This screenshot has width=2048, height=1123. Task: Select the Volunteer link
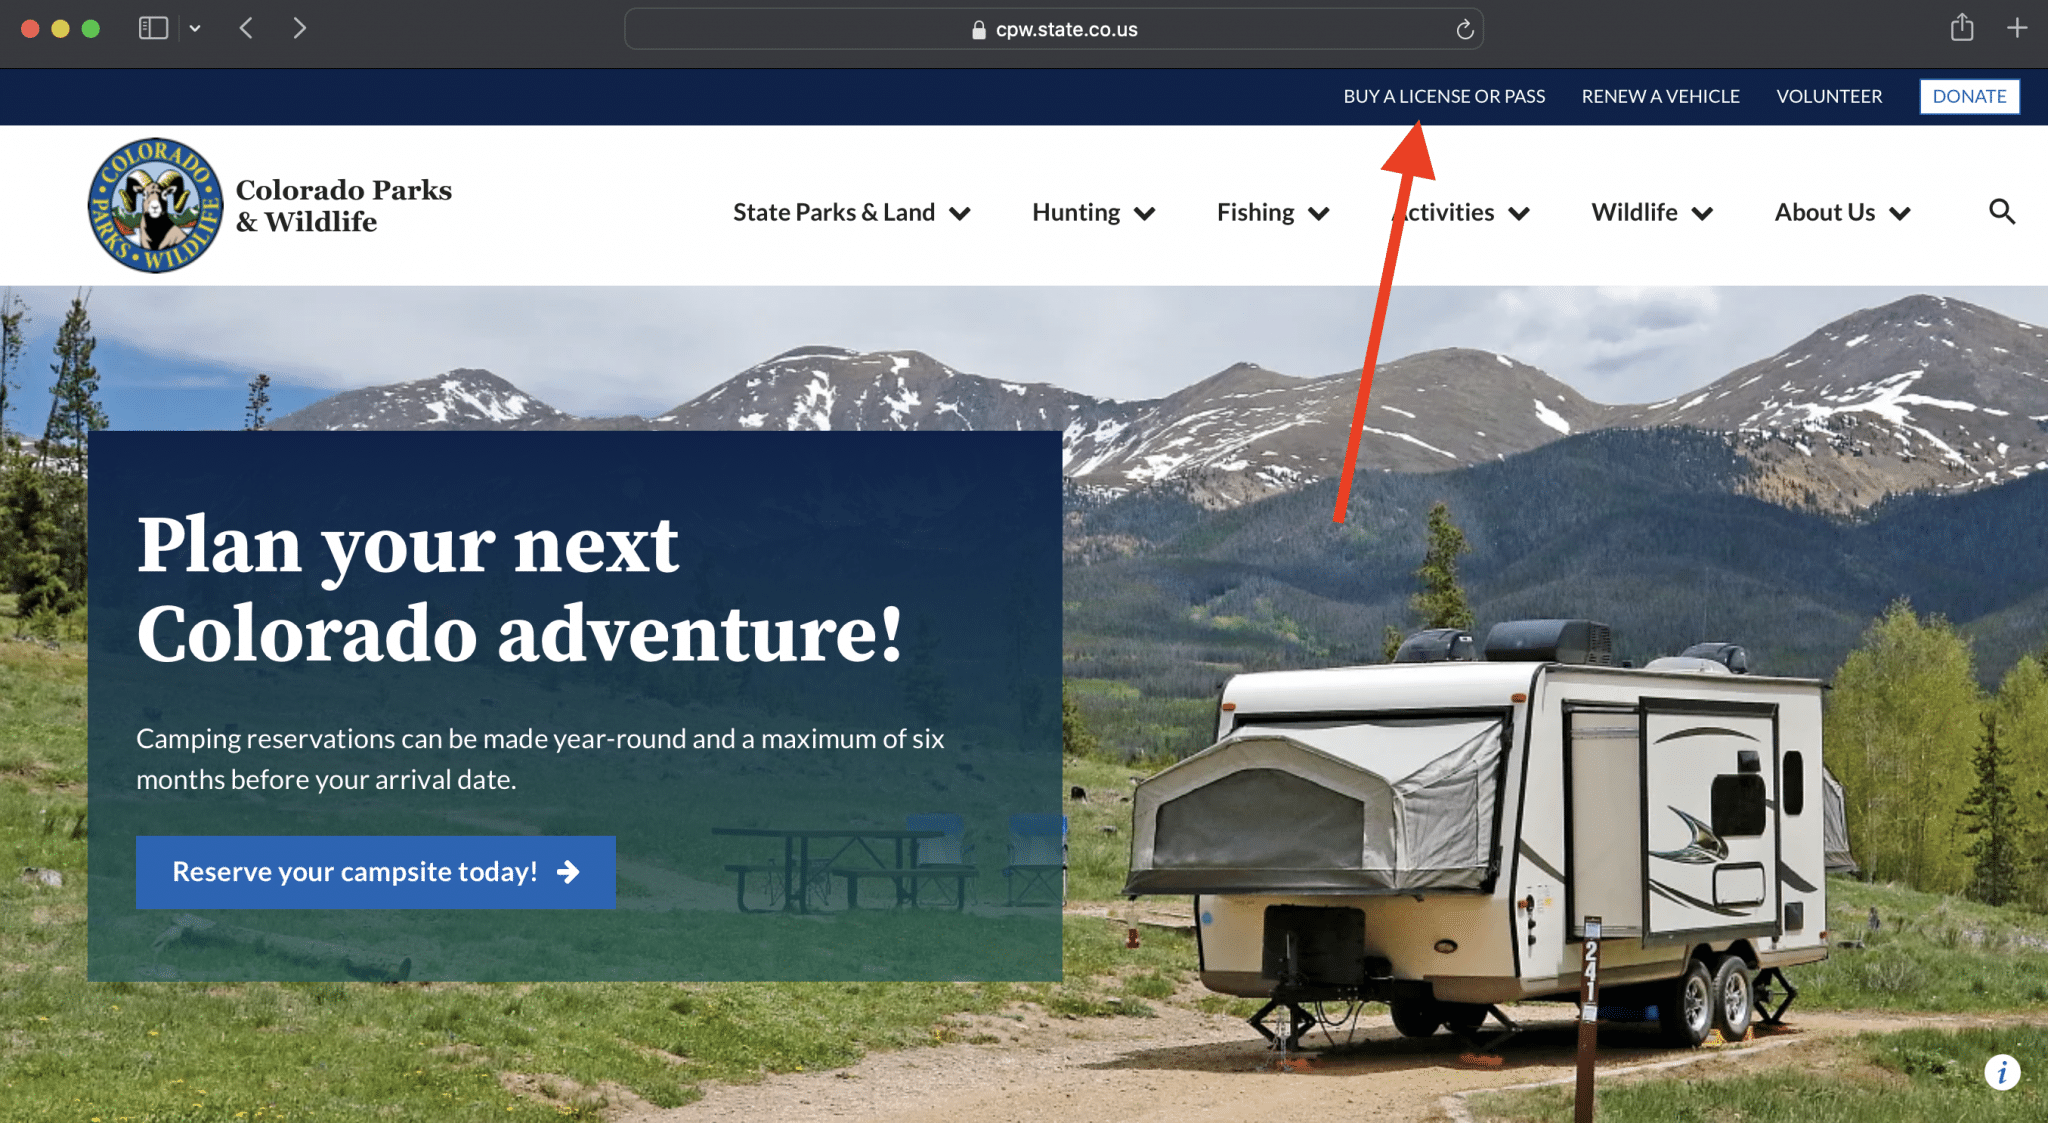(1829, 96)
